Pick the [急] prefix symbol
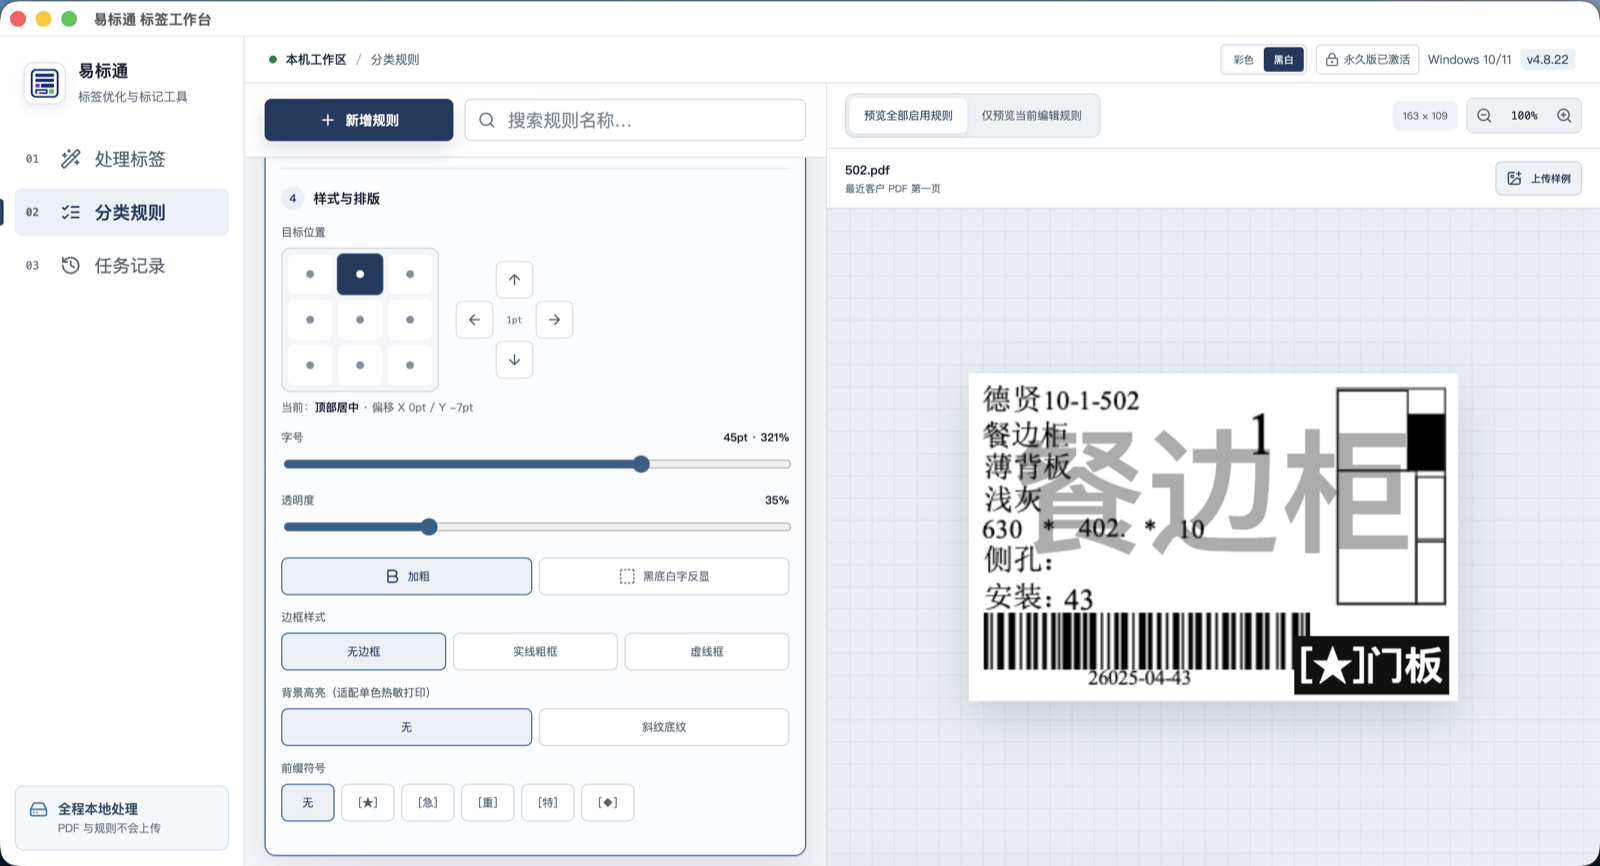Screen dimensions: 1600x866 [x=428, y=802]
